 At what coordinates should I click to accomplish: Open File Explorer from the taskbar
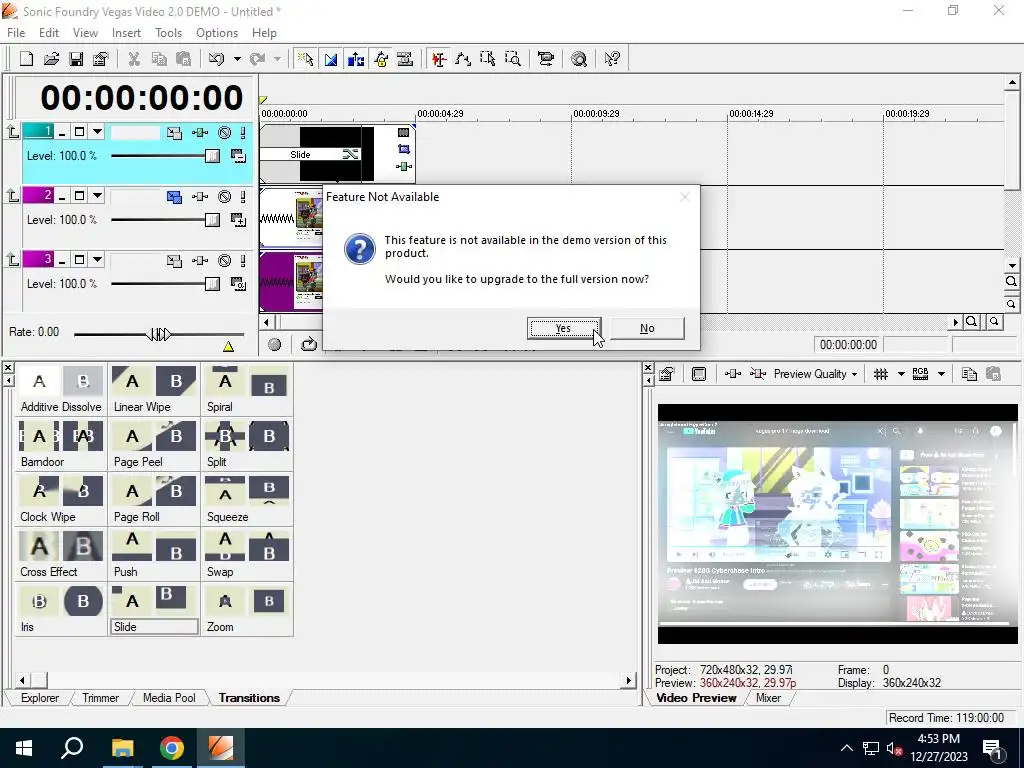[122, 748]
